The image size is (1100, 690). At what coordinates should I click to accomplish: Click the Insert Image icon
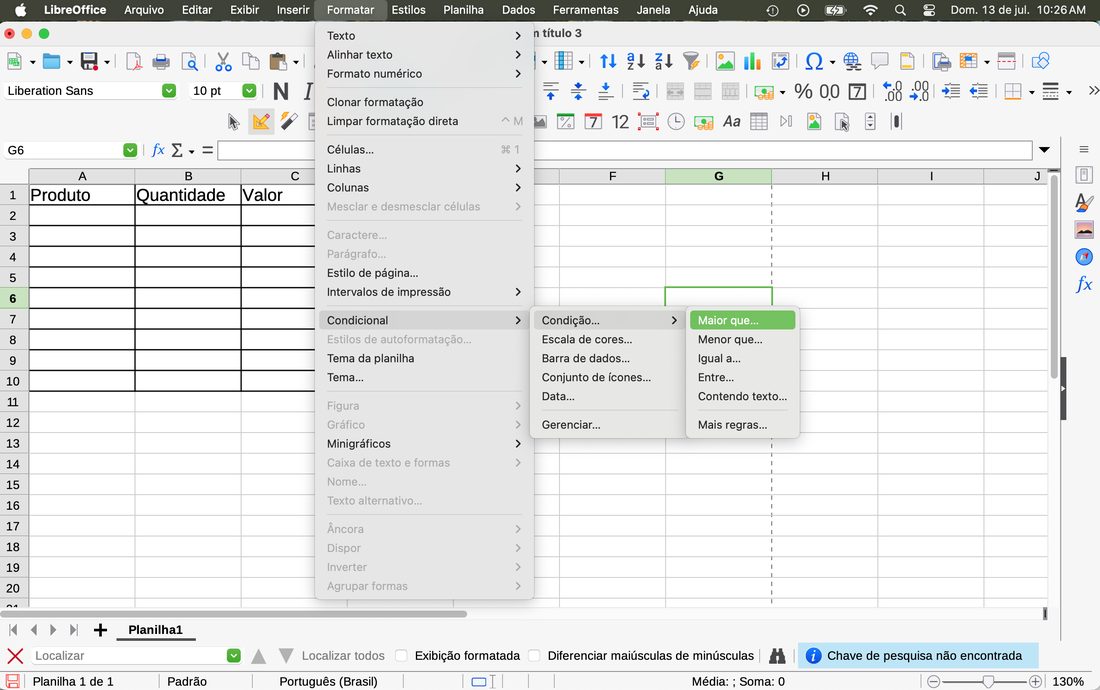tap(725, 62)
